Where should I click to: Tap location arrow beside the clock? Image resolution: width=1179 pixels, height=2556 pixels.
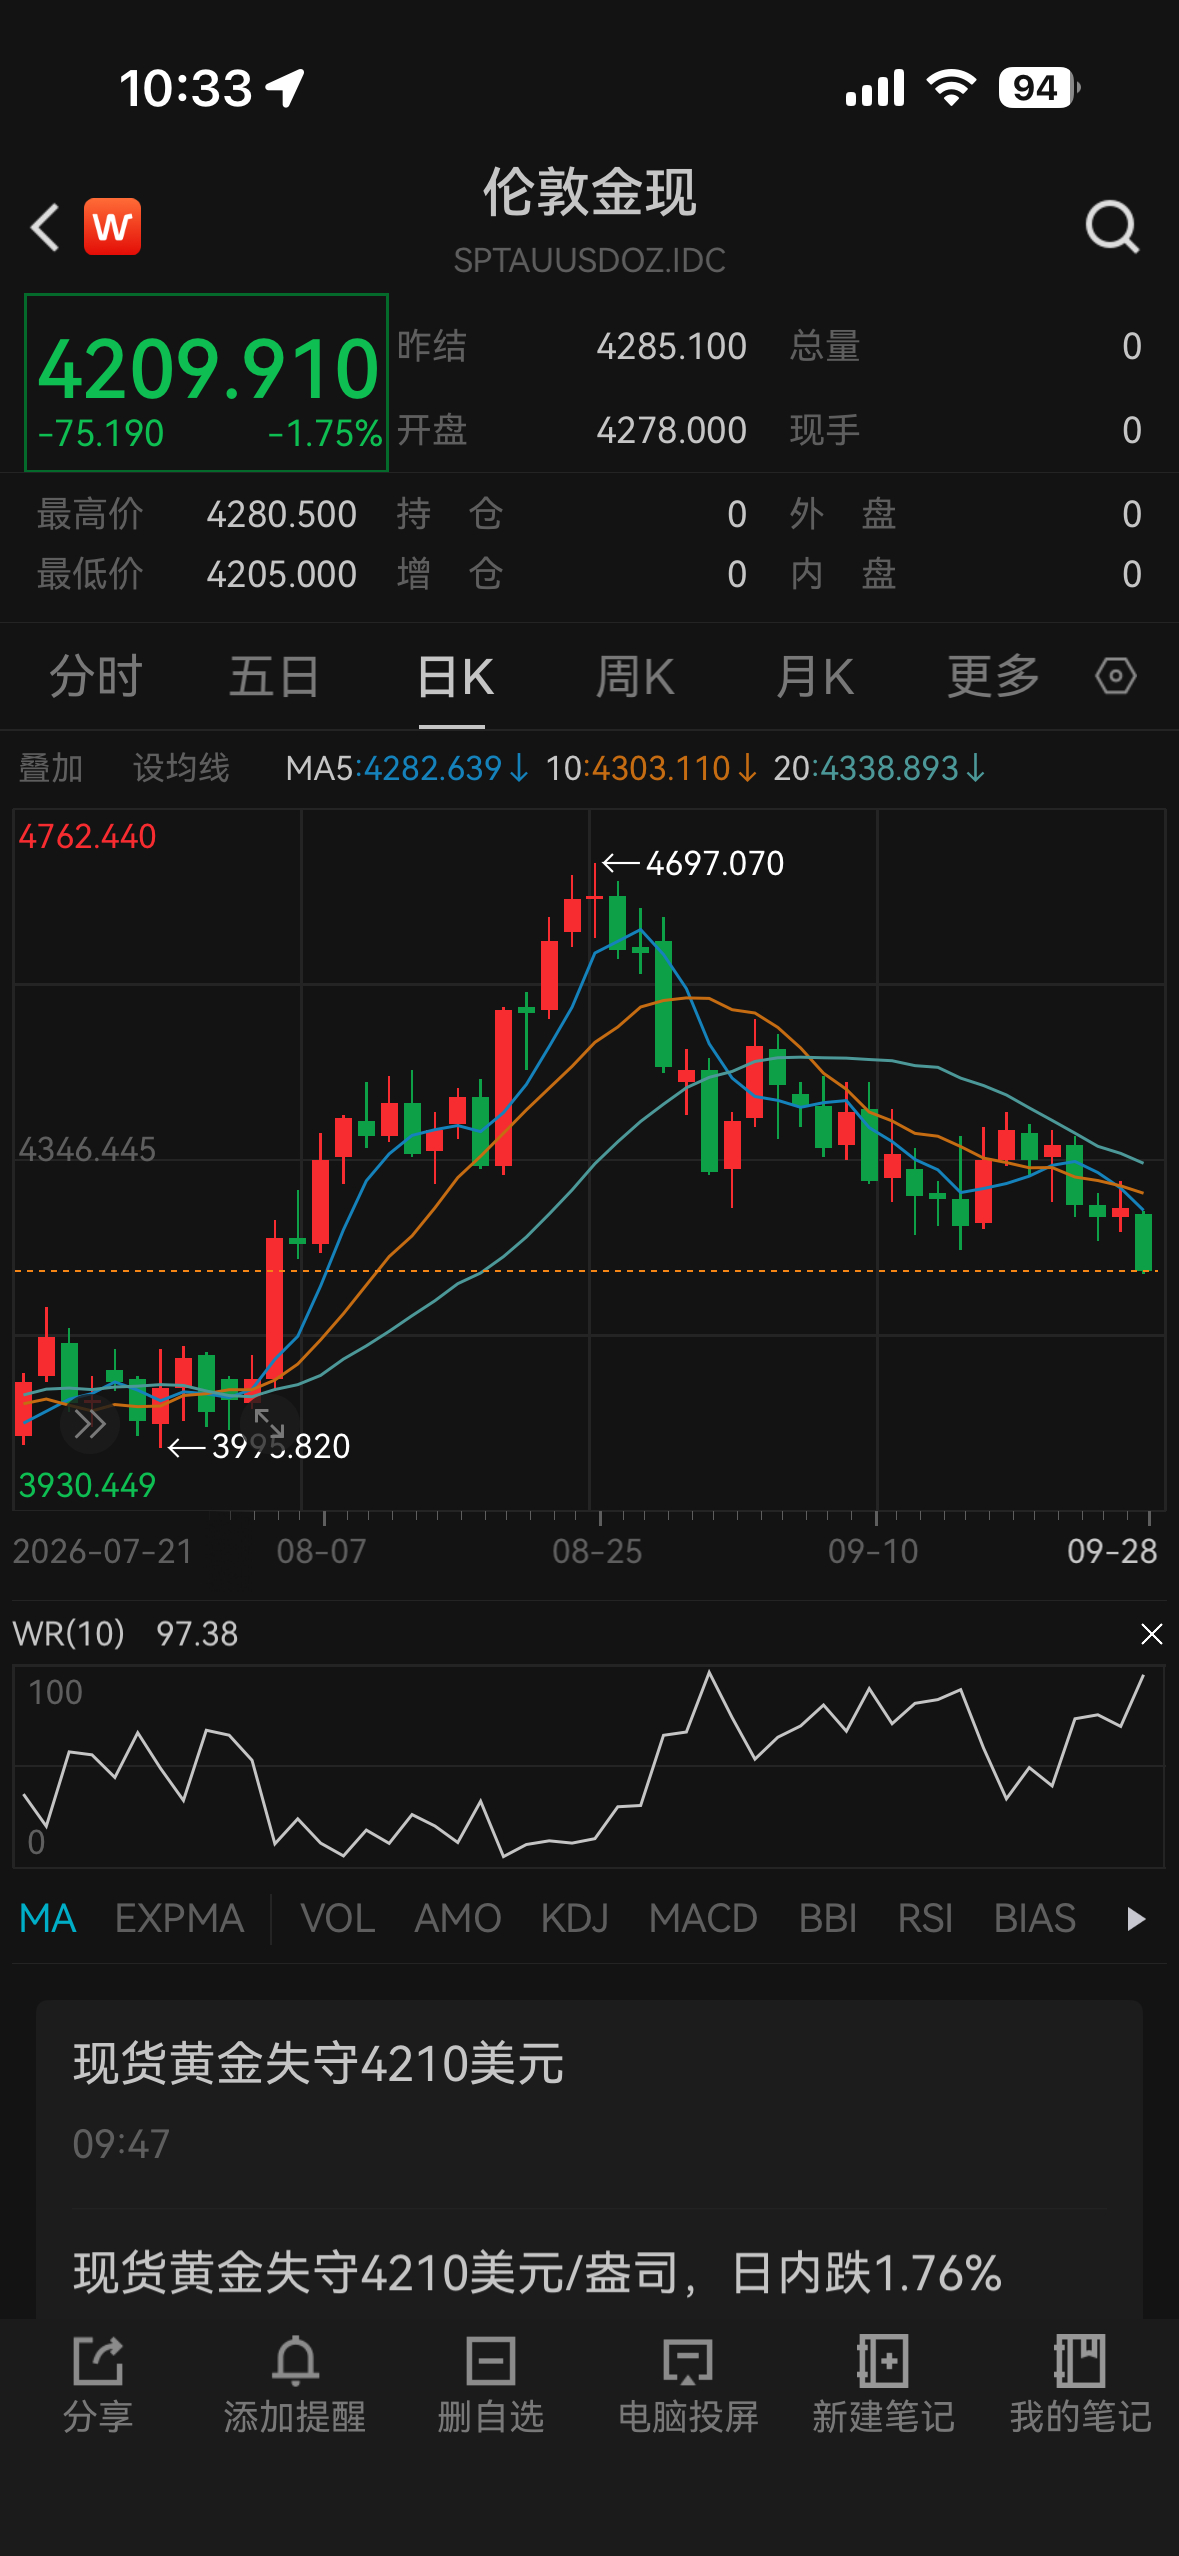[285, 88]
